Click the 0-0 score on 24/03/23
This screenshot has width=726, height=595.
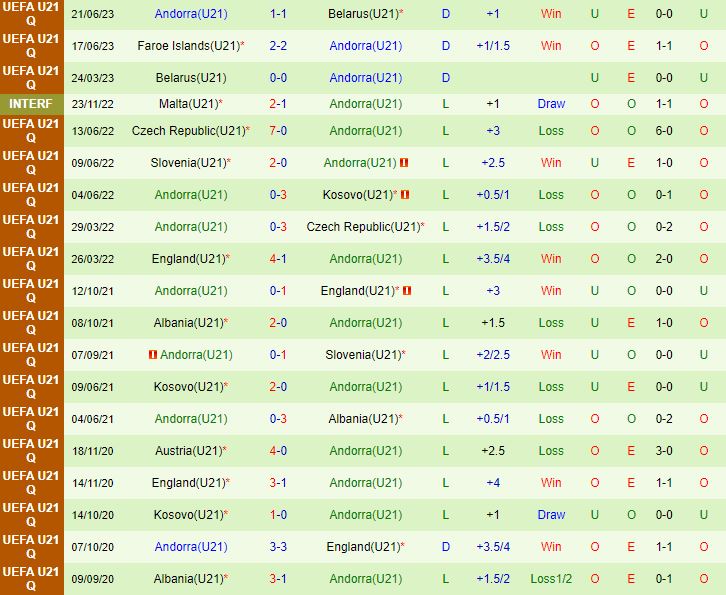point(278,78)
